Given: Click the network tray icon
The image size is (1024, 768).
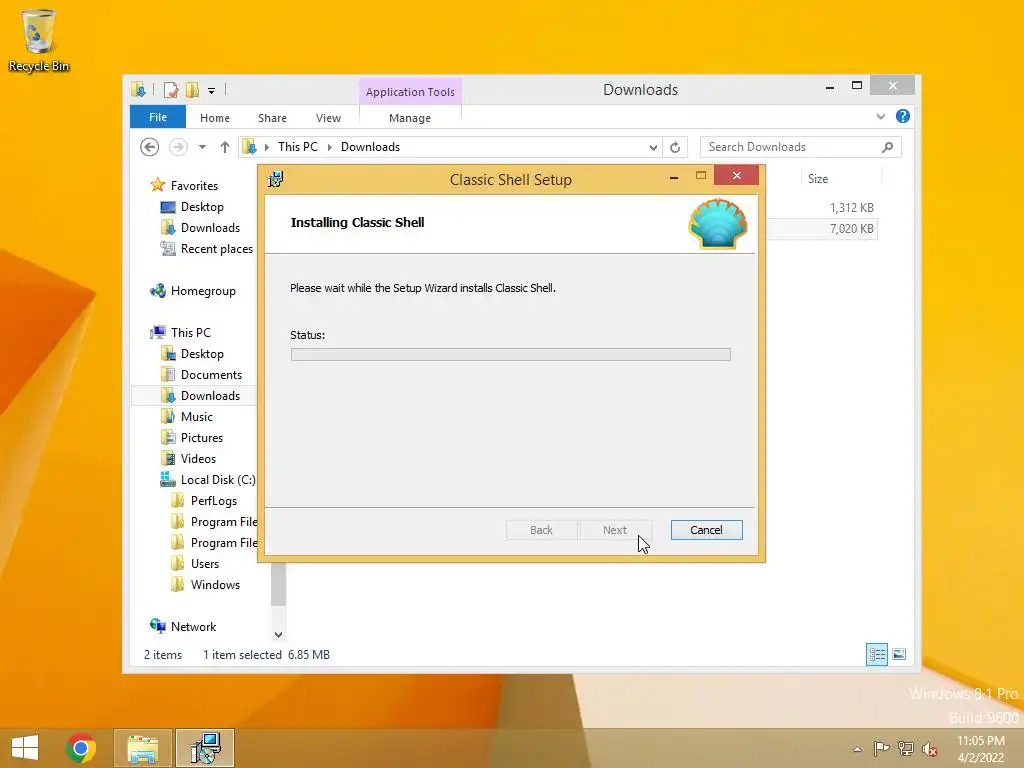Looking at the screenshot, I should click(906, 749).
